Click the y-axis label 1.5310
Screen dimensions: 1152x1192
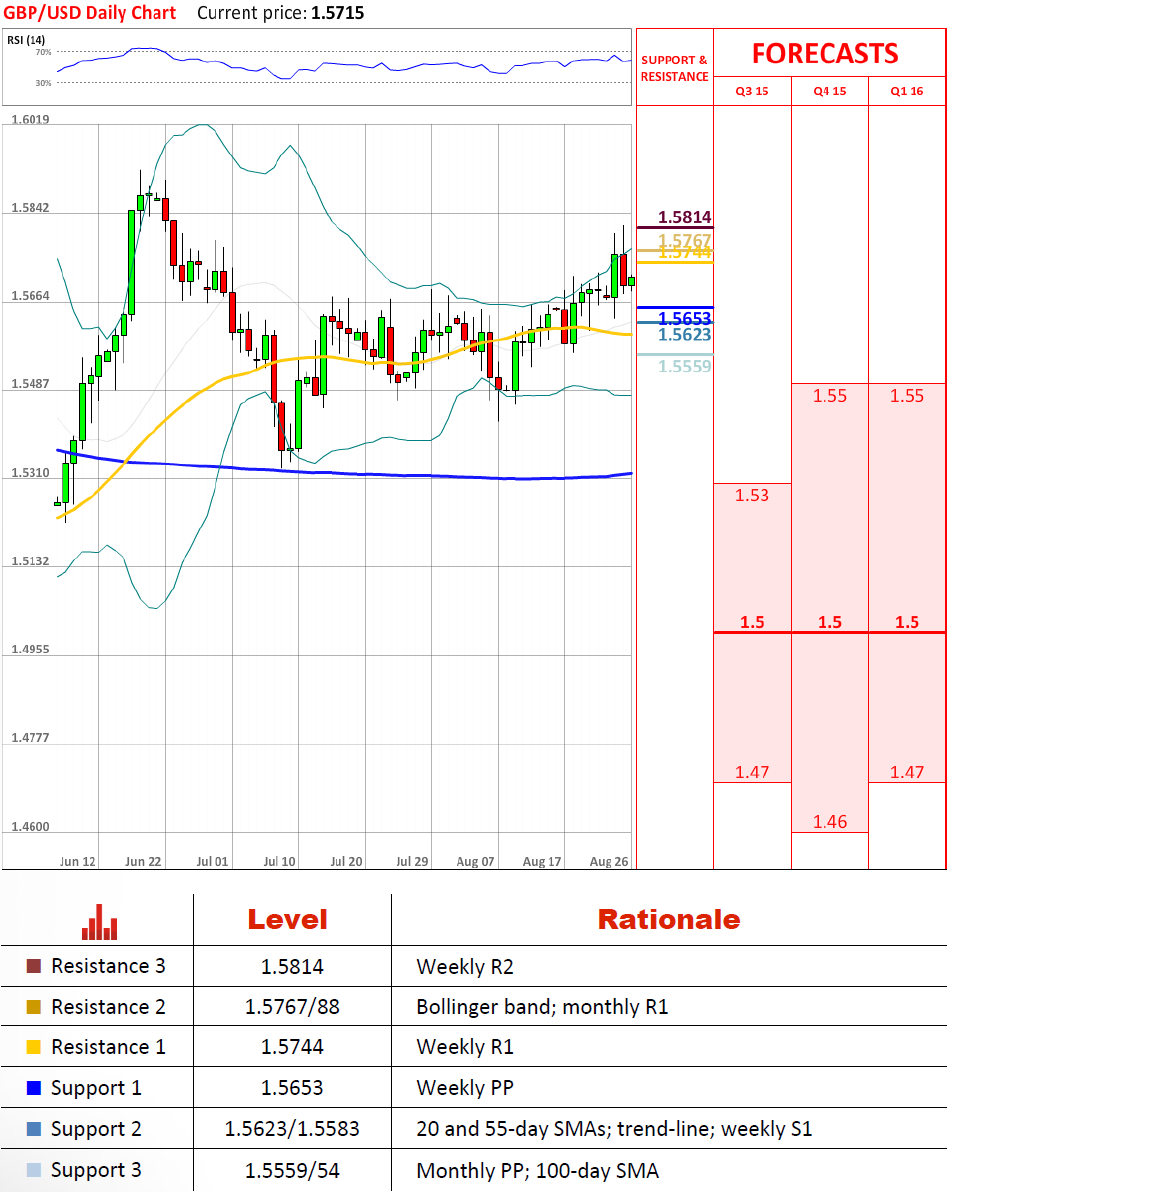pos(30,473)
